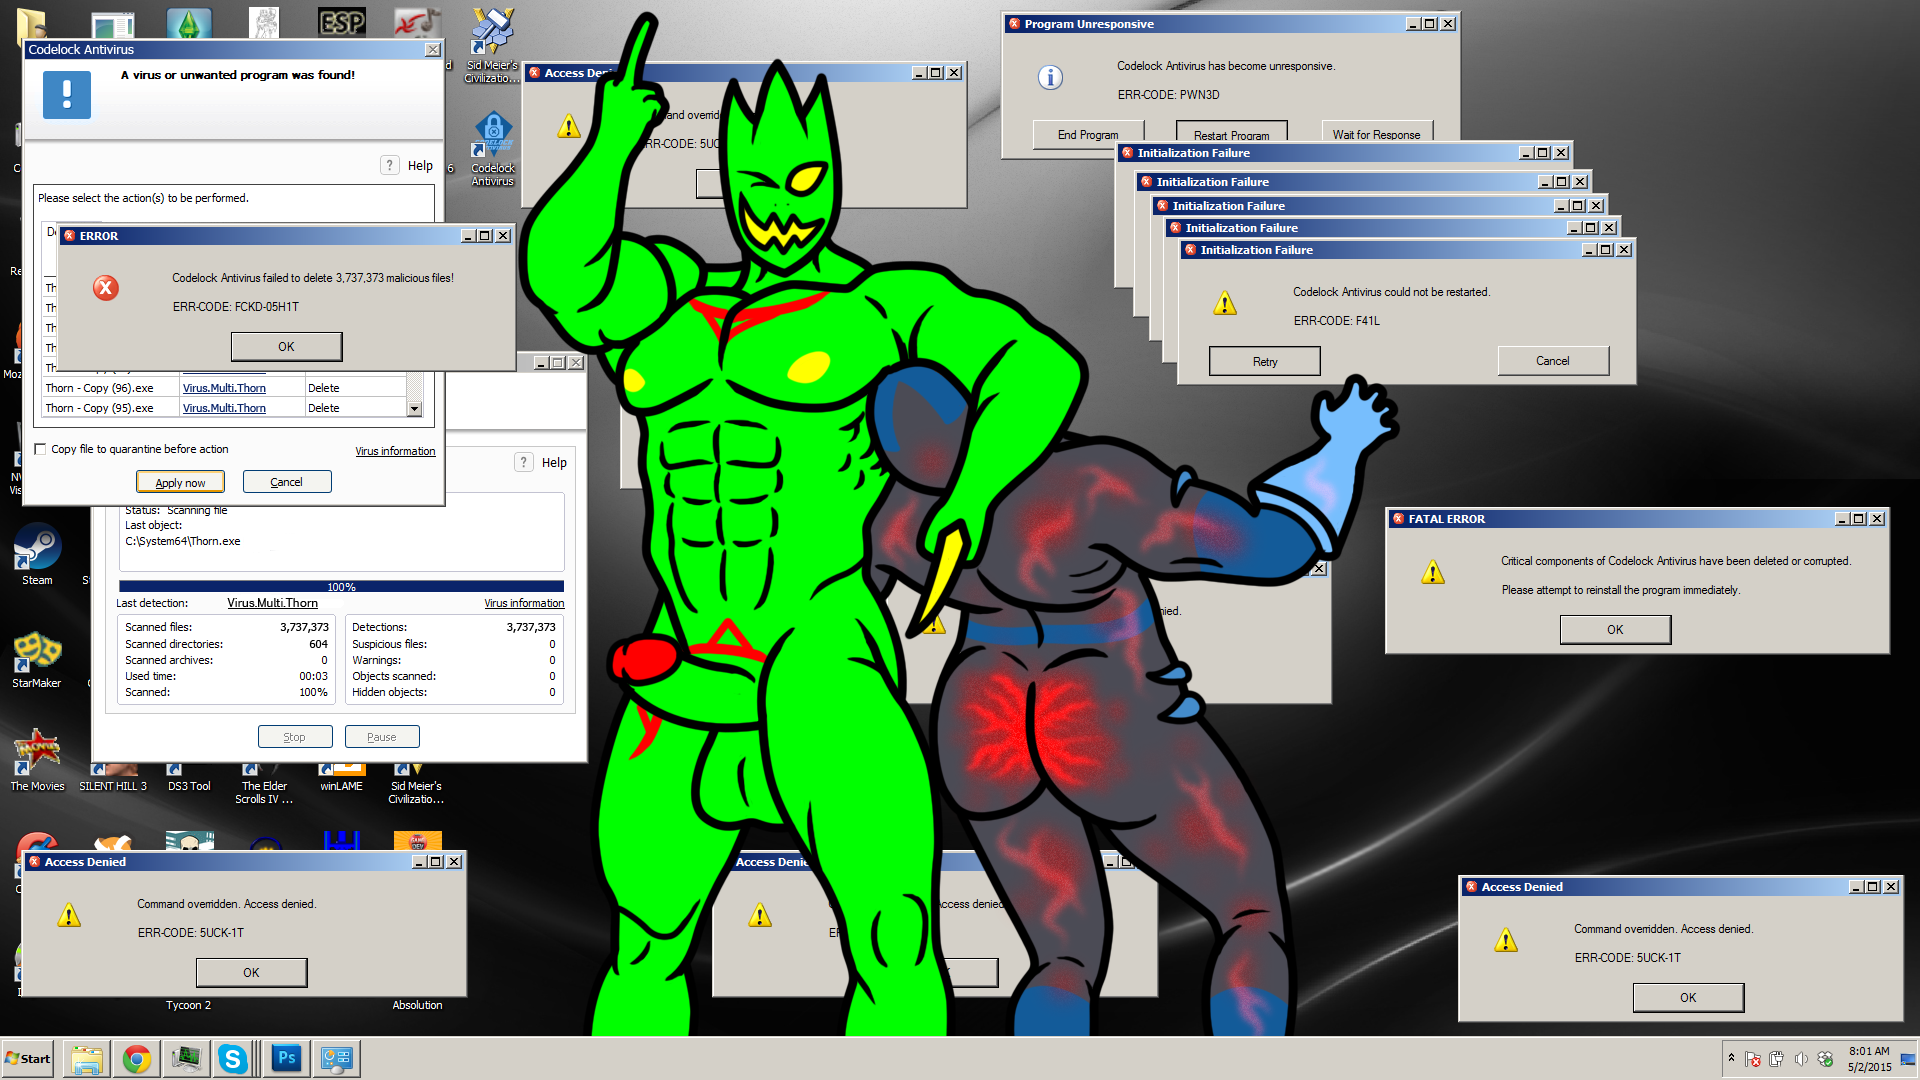
Task: Click the 100% scan progress bar
Action: [x=341, y=587]
